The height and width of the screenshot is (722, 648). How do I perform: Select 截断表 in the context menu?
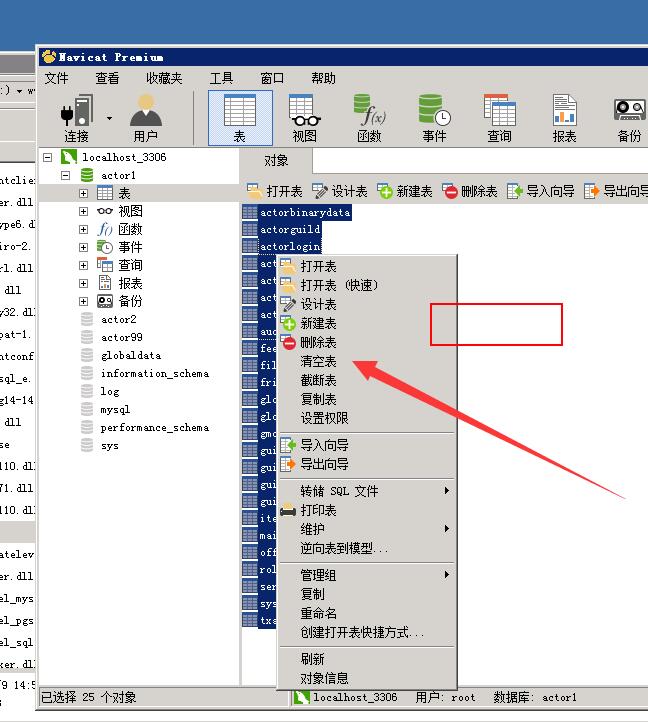tap(318, 380)
